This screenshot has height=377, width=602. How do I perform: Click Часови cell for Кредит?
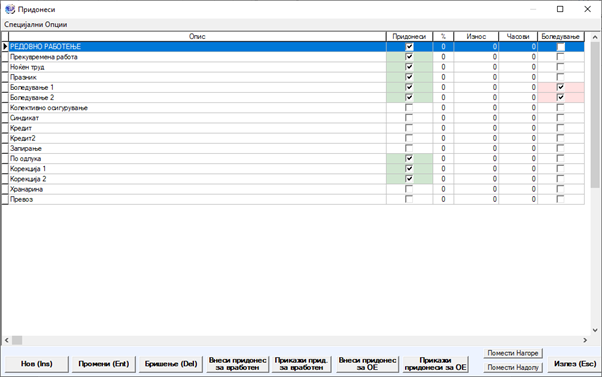click(x=518, y=128)
